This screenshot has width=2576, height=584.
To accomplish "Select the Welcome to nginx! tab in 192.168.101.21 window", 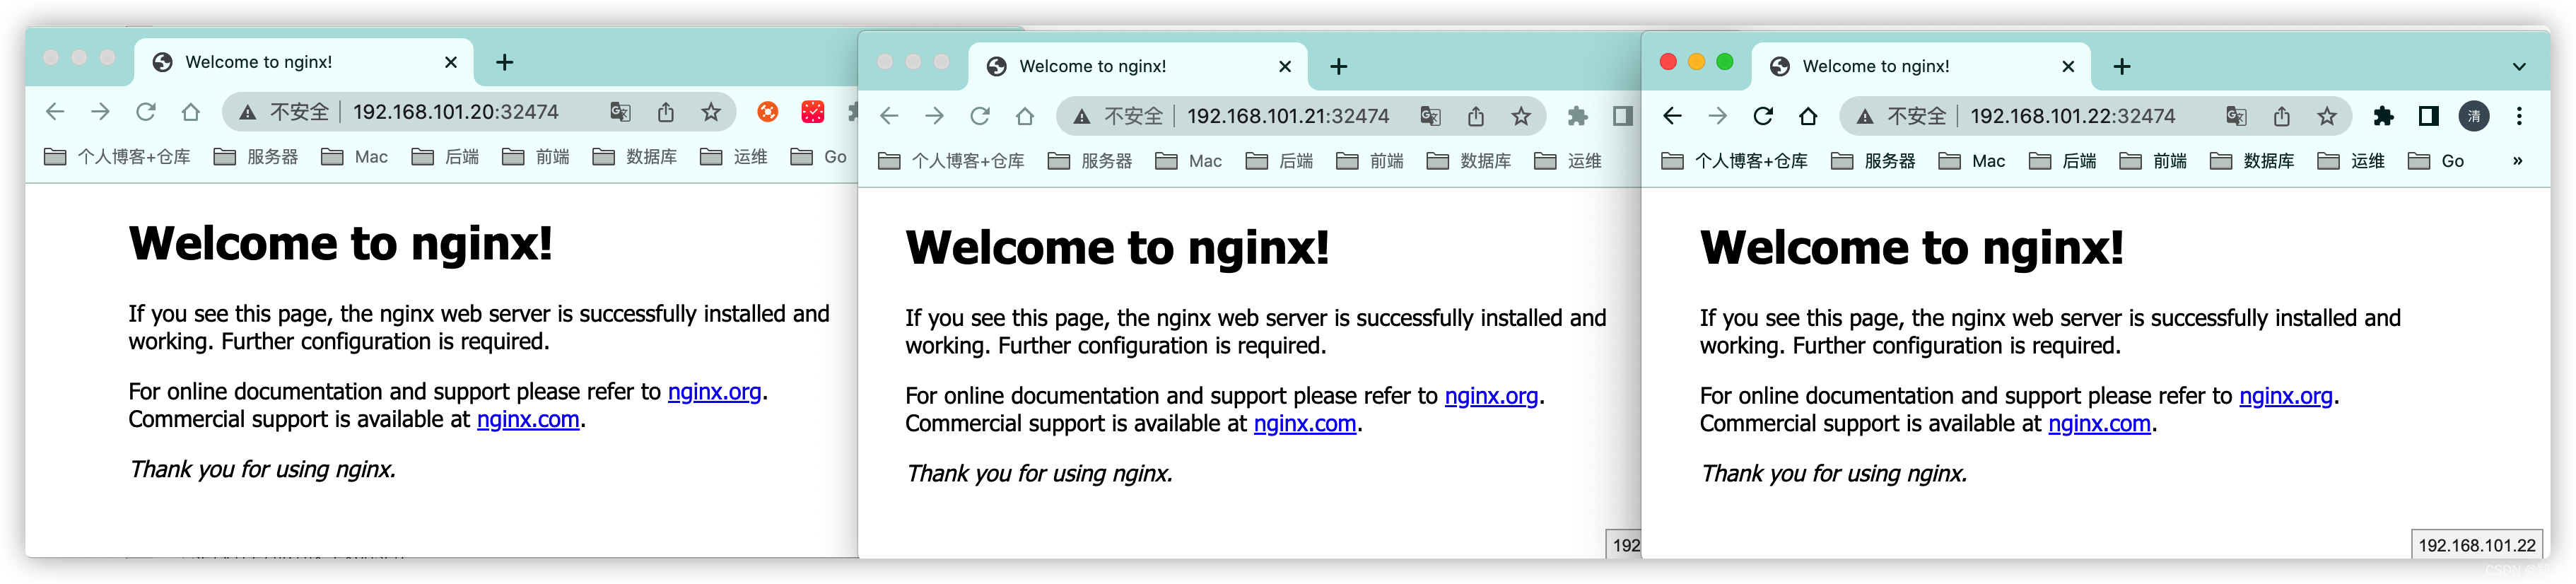I will (1137, 66).
